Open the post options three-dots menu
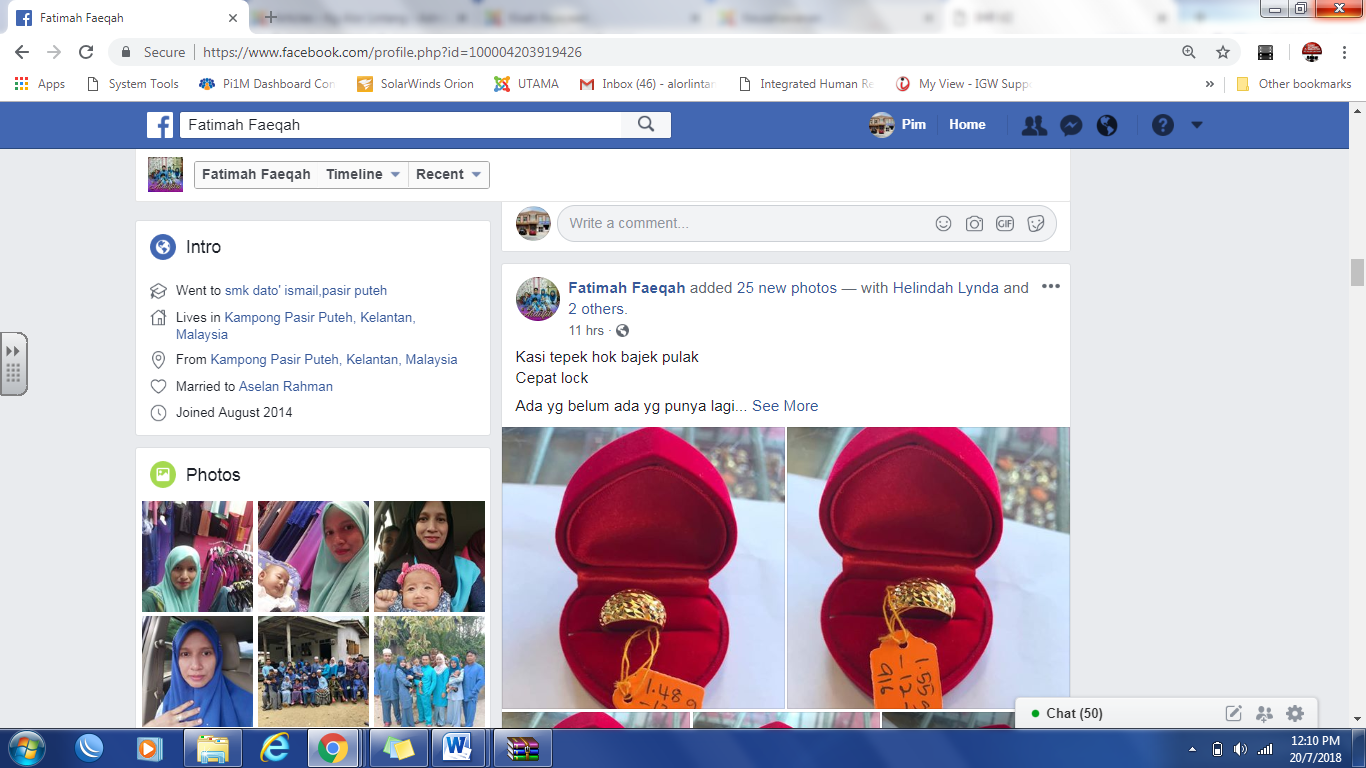1366x768 pixels. coord(1050,287)
